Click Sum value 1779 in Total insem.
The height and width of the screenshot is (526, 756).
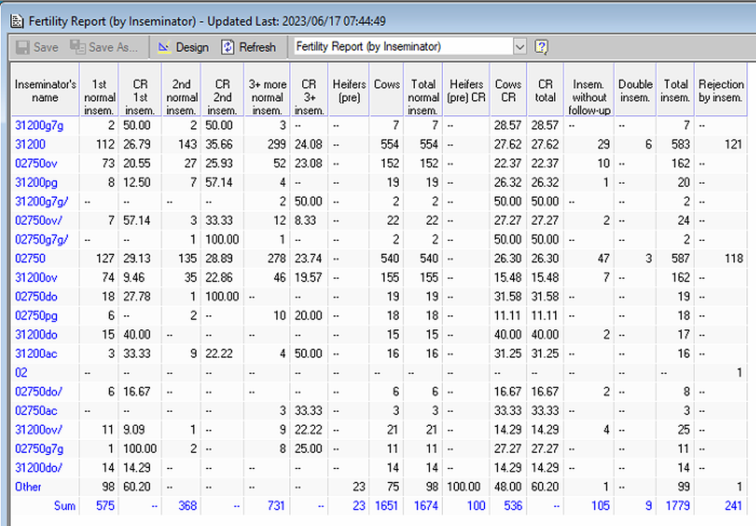(677, 506)
